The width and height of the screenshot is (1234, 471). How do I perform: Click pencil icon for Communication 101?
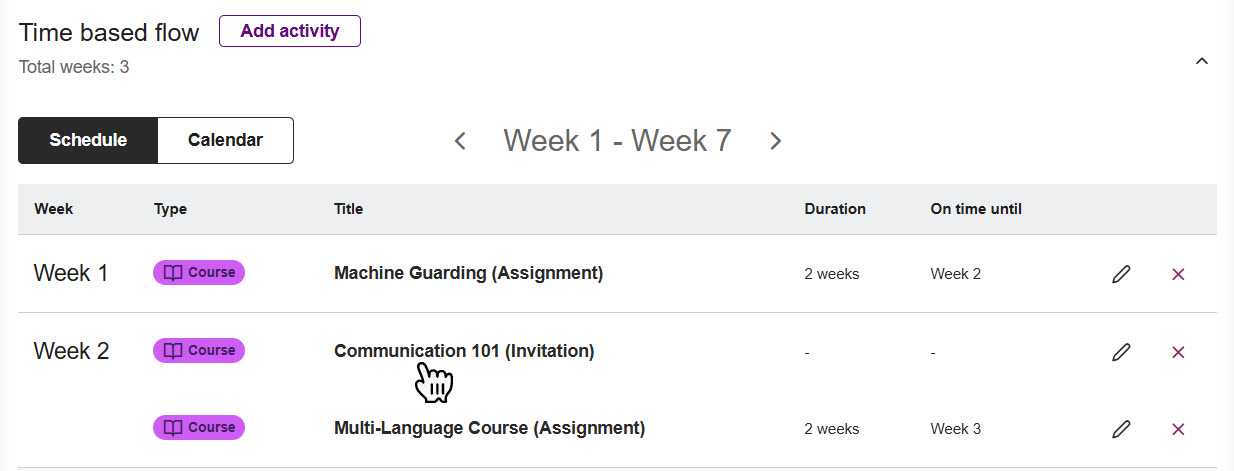(1121, 351)
